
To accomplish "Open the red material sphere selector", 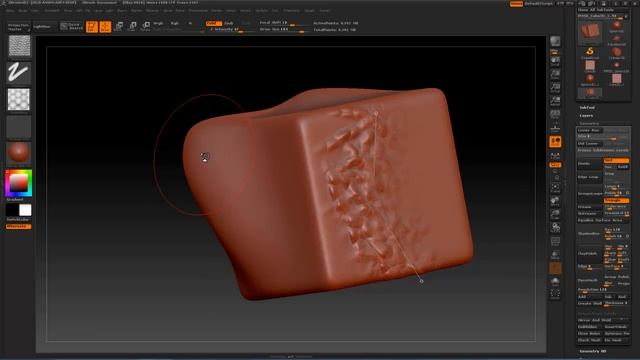I will pyautogui.click(x=19, y=153).
